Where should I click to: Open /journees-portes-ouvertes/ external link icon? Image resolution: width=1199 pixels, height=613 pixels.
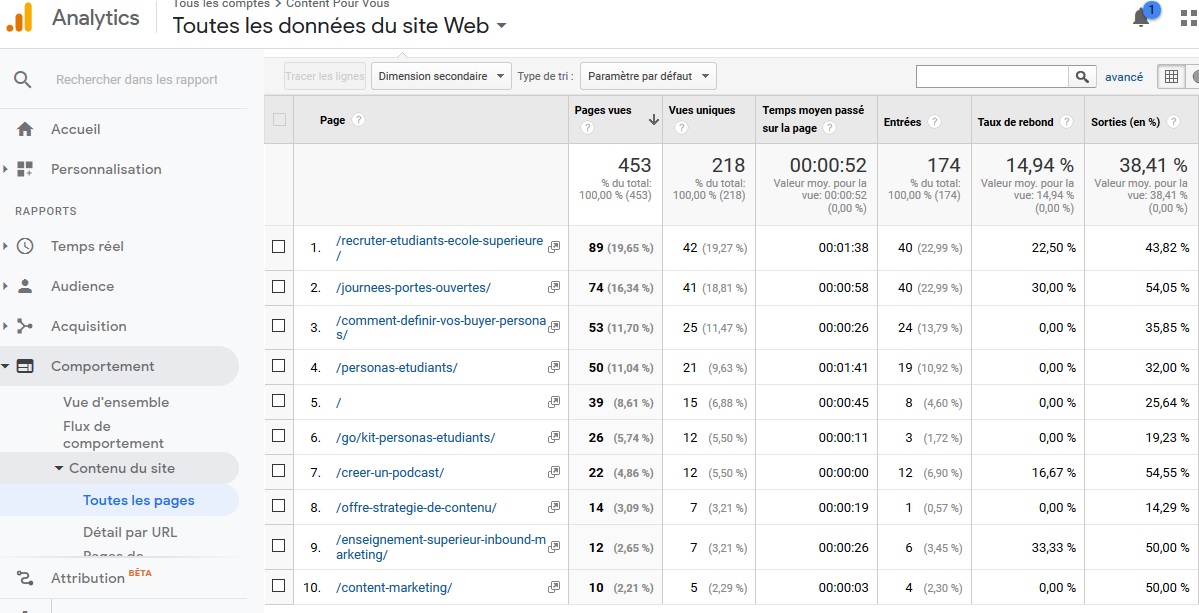pyautogui.click(x=554, y=287)
